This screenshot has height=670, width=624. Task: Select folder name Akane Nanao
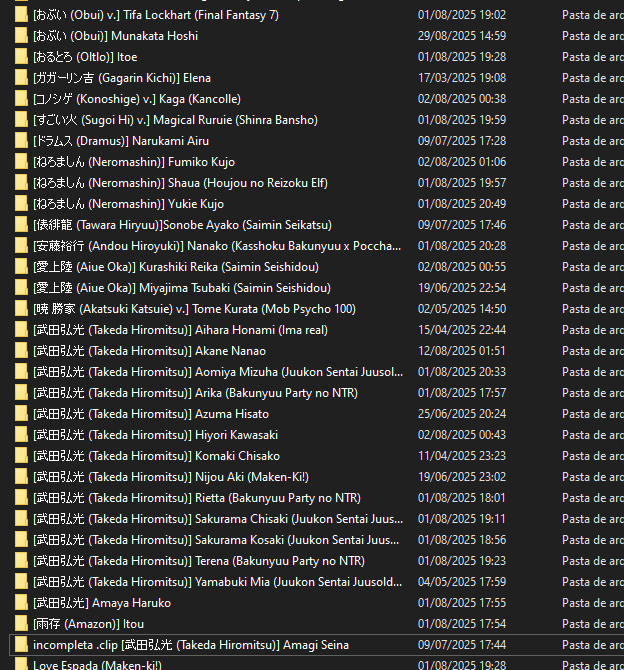150,351
